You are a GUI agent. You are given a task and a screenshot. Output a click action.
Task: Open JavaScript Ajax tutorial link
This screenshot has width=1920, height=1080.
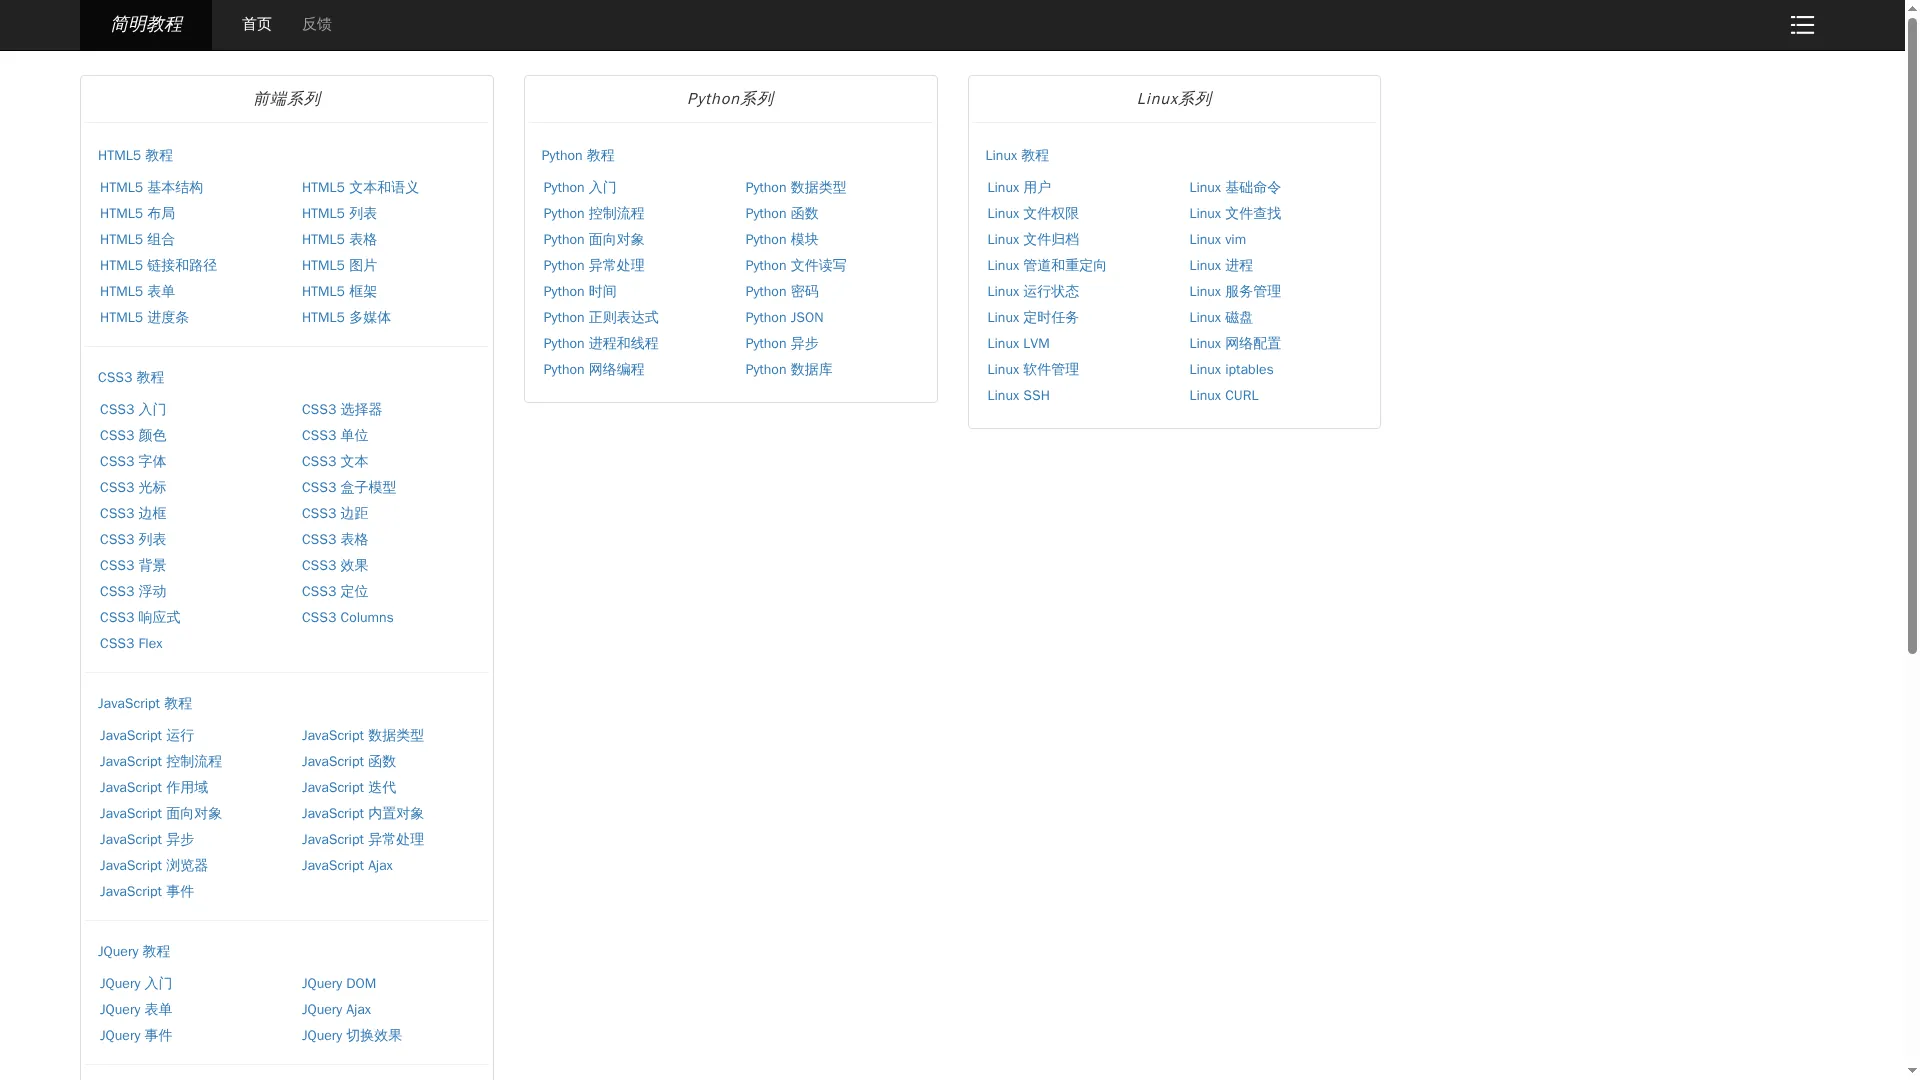tap(346, 866)
